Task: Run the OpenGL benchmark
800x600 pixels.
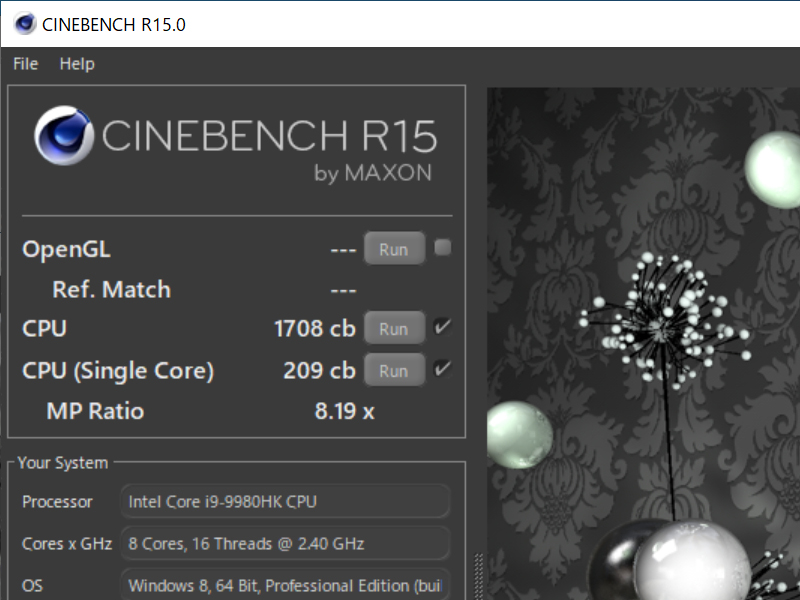Action: click(x=394, y=249)
